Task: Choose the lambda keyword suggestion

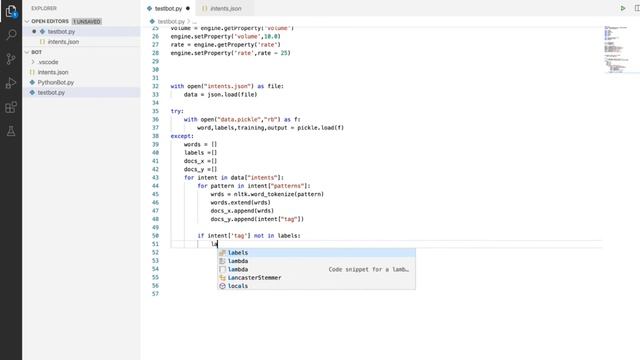Action: click(x=316, y=261)
